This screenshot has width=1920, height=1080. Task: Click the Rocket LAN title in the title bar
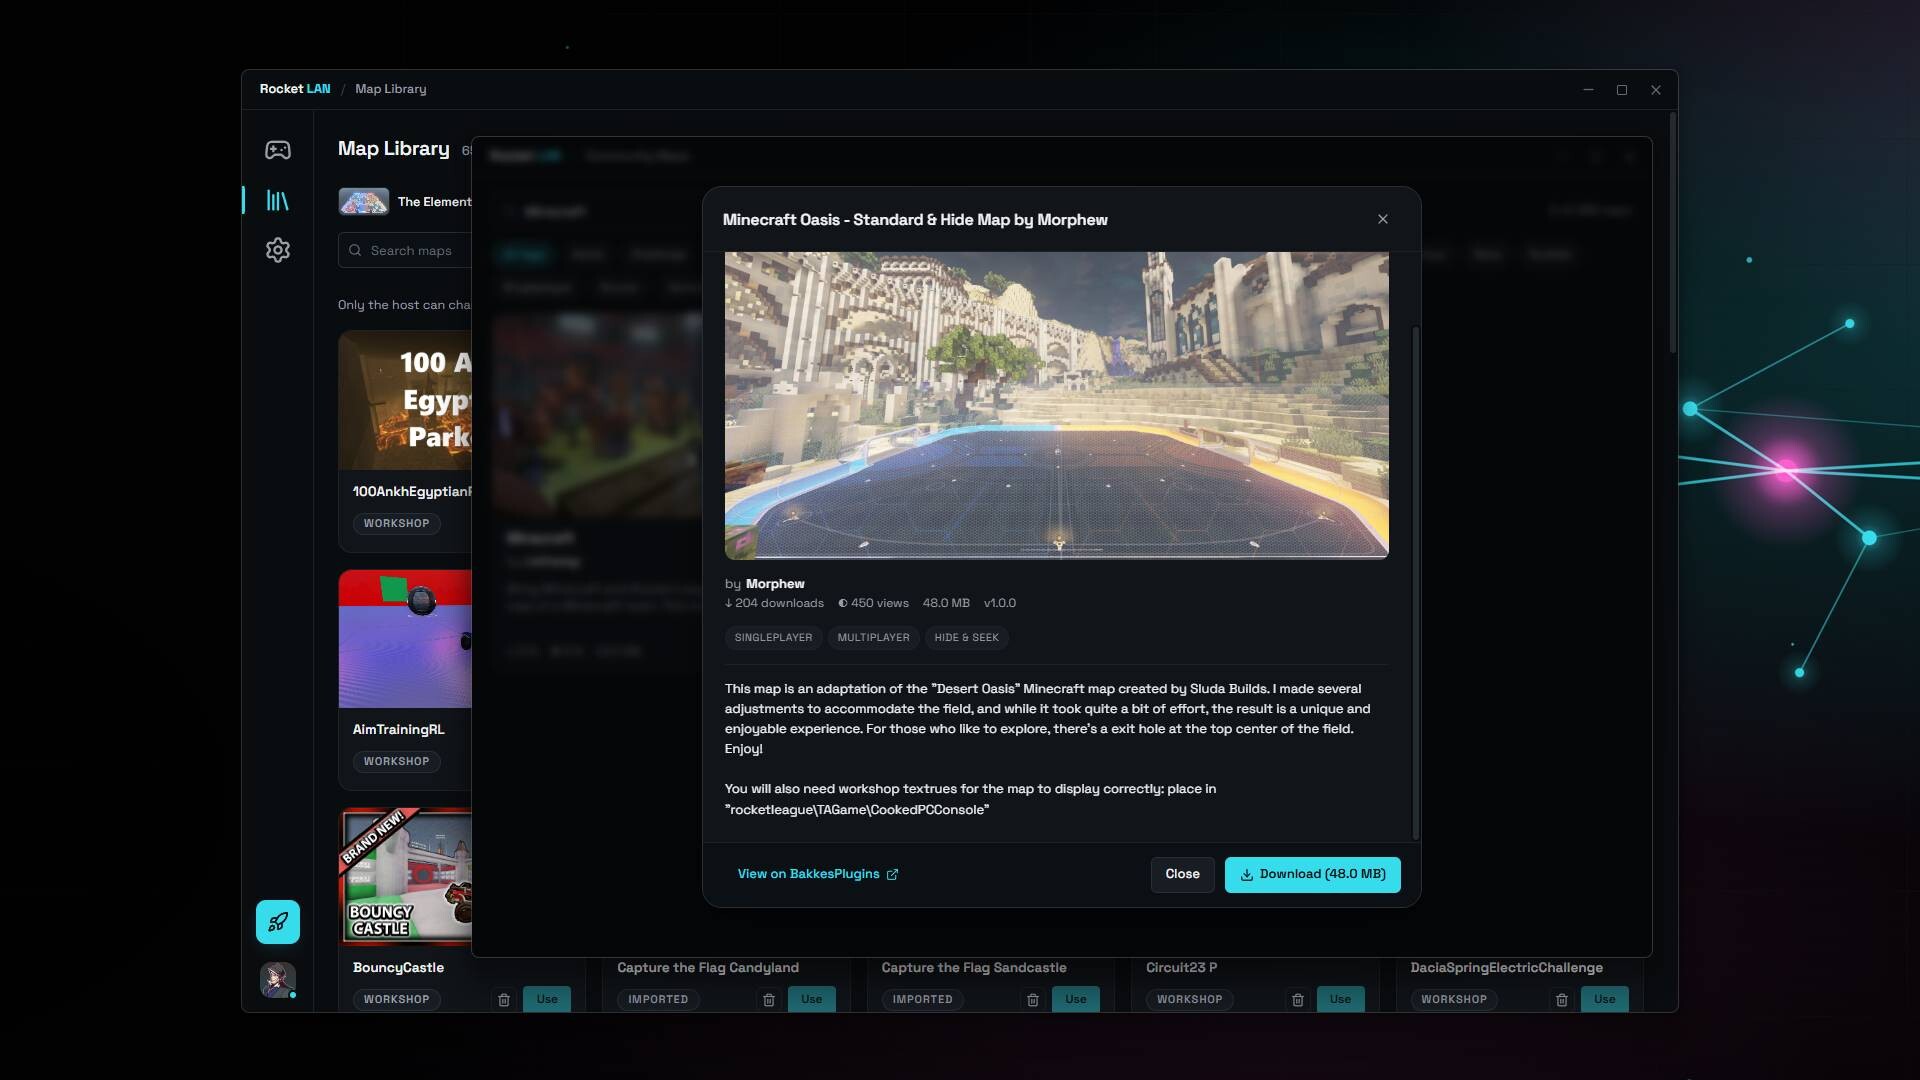click(x=295, y=89)
